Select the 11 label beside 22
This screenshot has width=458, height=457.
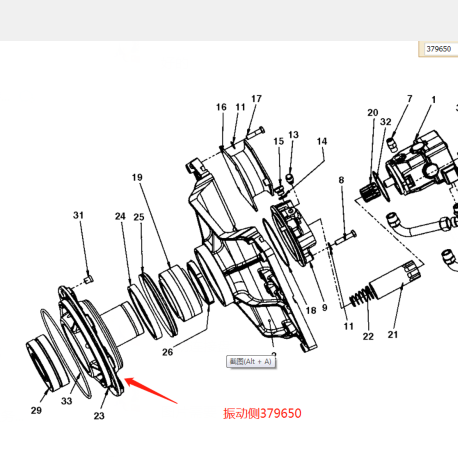349,326
